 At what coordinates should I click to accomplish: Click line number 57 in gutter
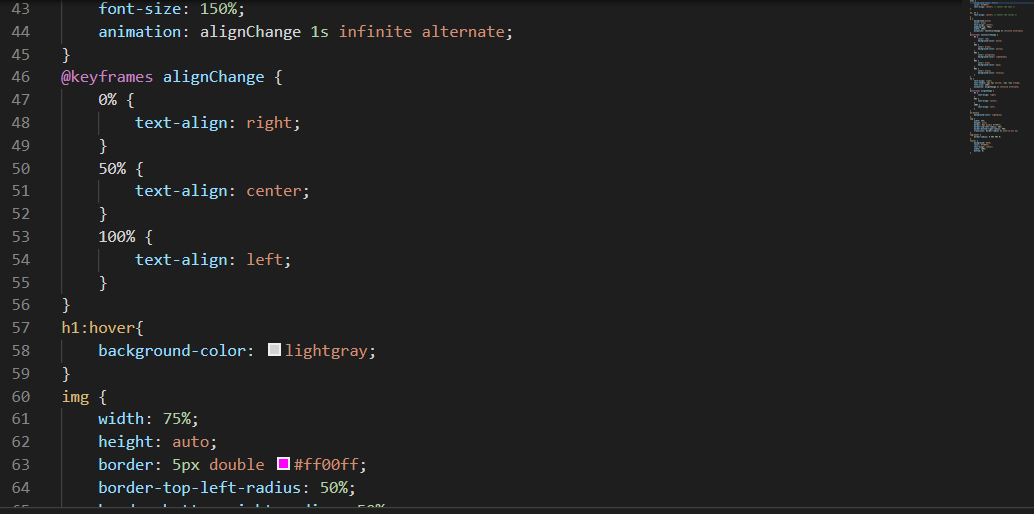(x=20, y=328)
